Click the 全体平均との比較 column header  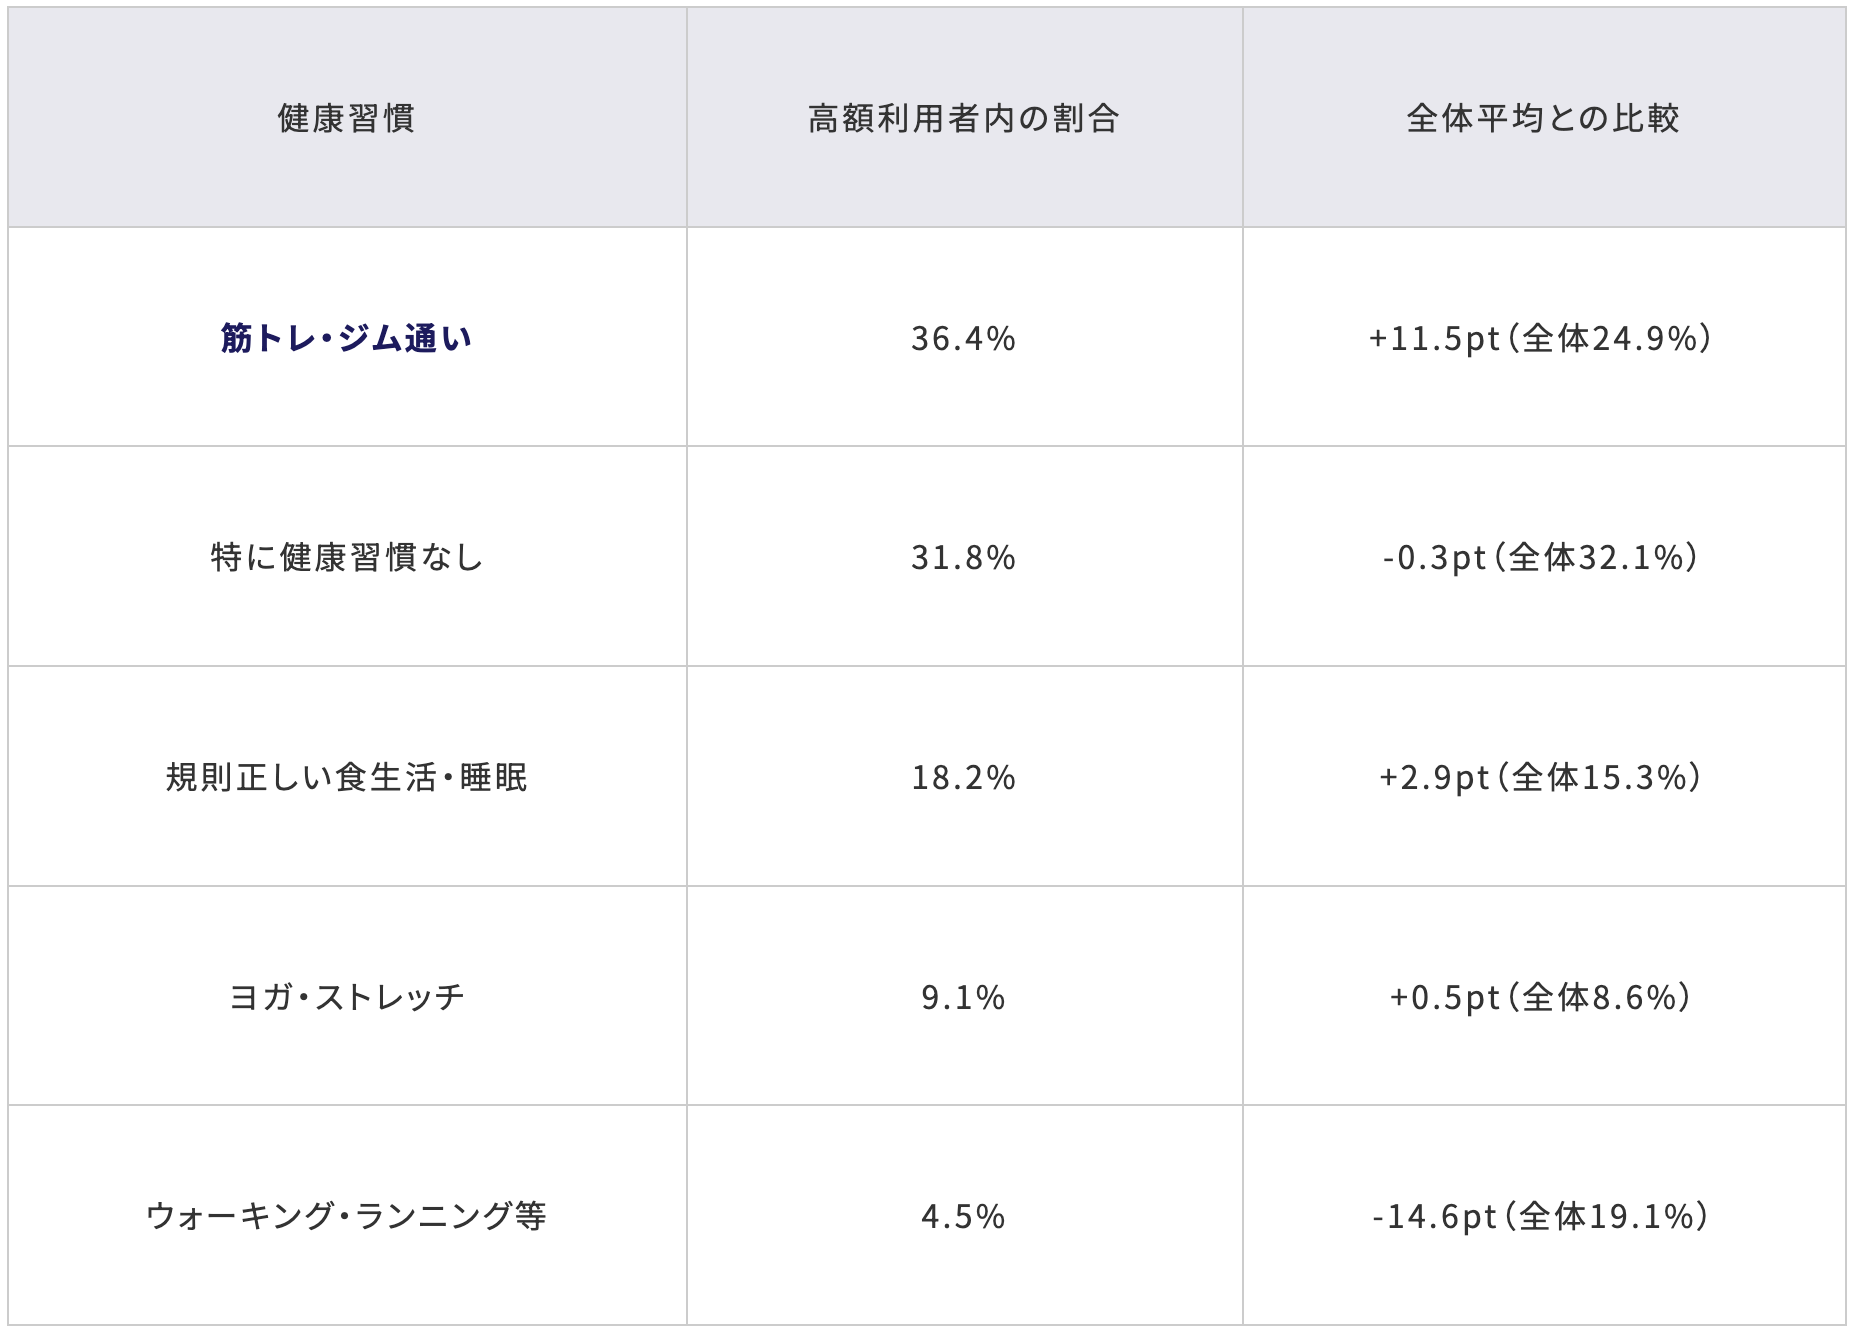point(1542,118)
